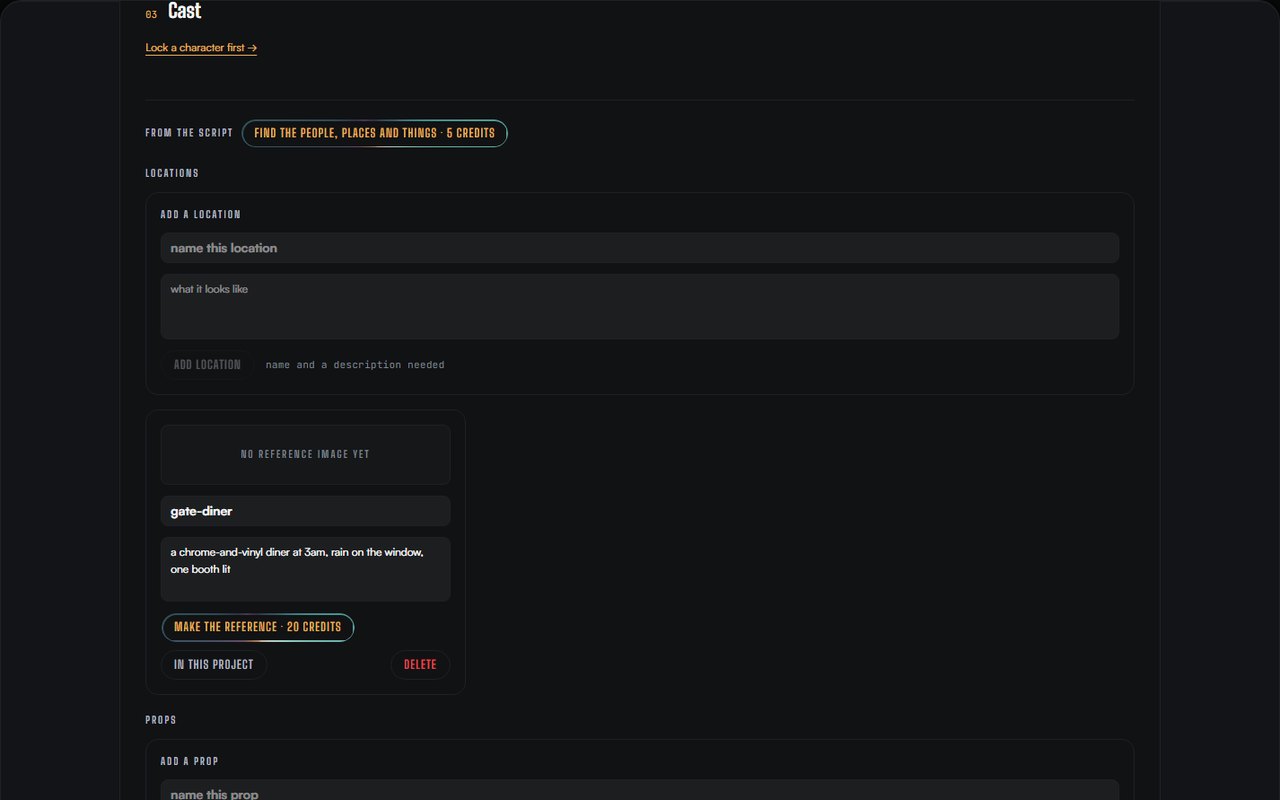Click the 'Cast' section heading

185,11
